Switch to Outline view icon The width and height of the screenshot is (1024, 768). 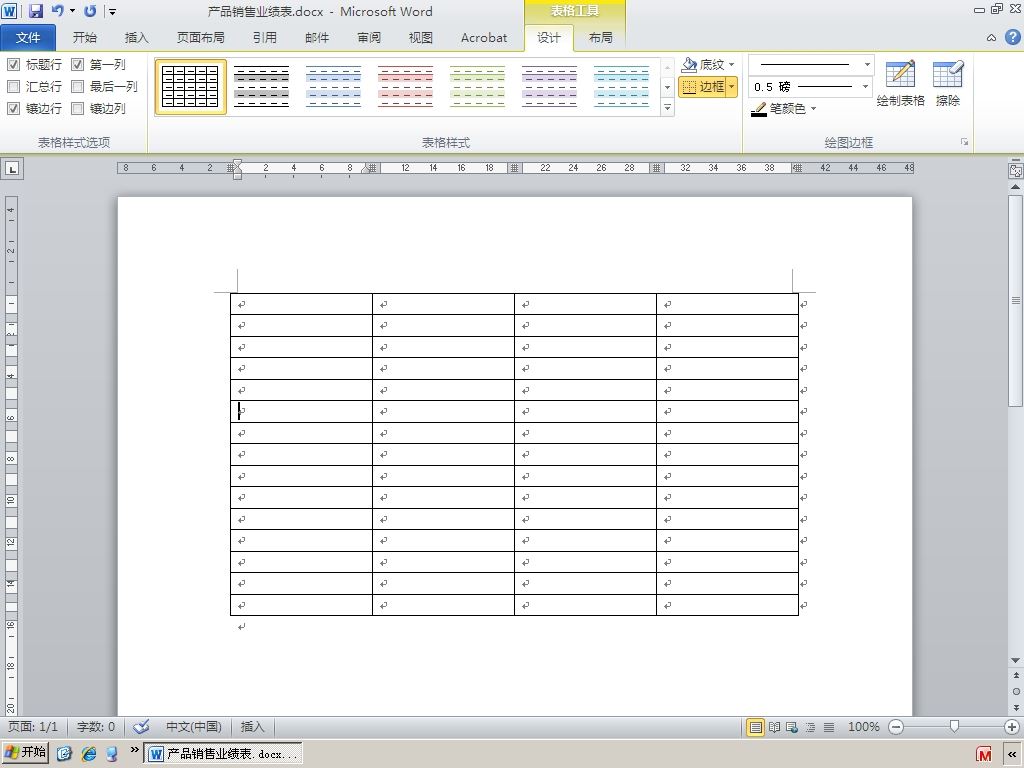(x=810, y=727)
